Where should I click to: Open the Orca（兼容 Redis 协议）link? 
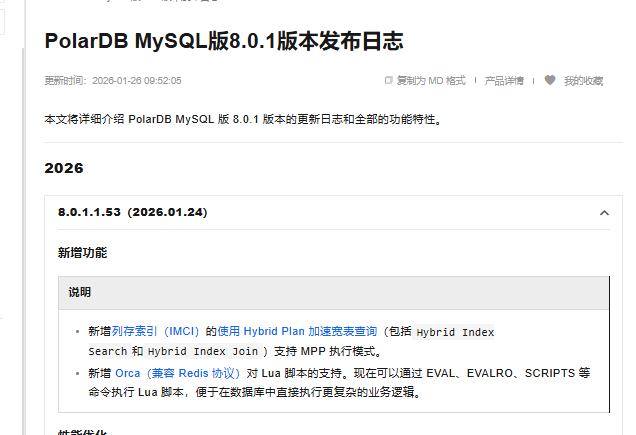178,373
